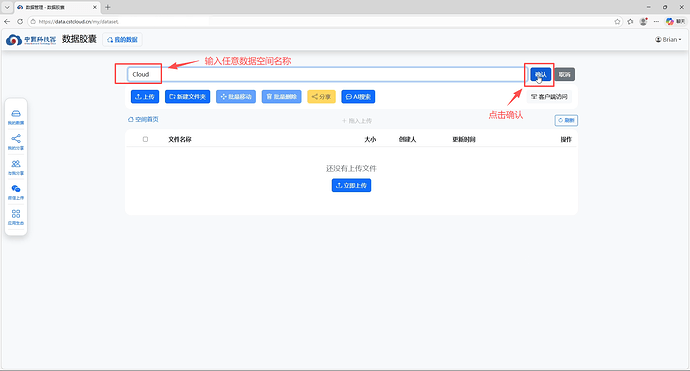The height and width of the screenshot is (371, 690).
Task: Reload the page with browser refresh icon
Action: coord(20,22)
